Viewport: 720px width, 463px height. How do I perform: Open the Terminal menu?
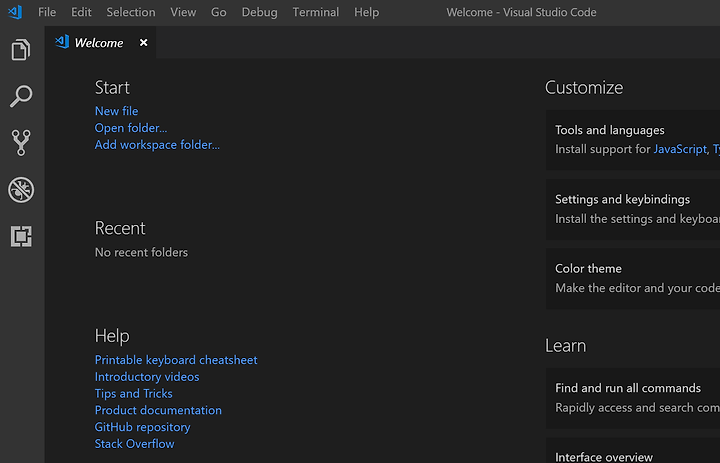(316, 12)
